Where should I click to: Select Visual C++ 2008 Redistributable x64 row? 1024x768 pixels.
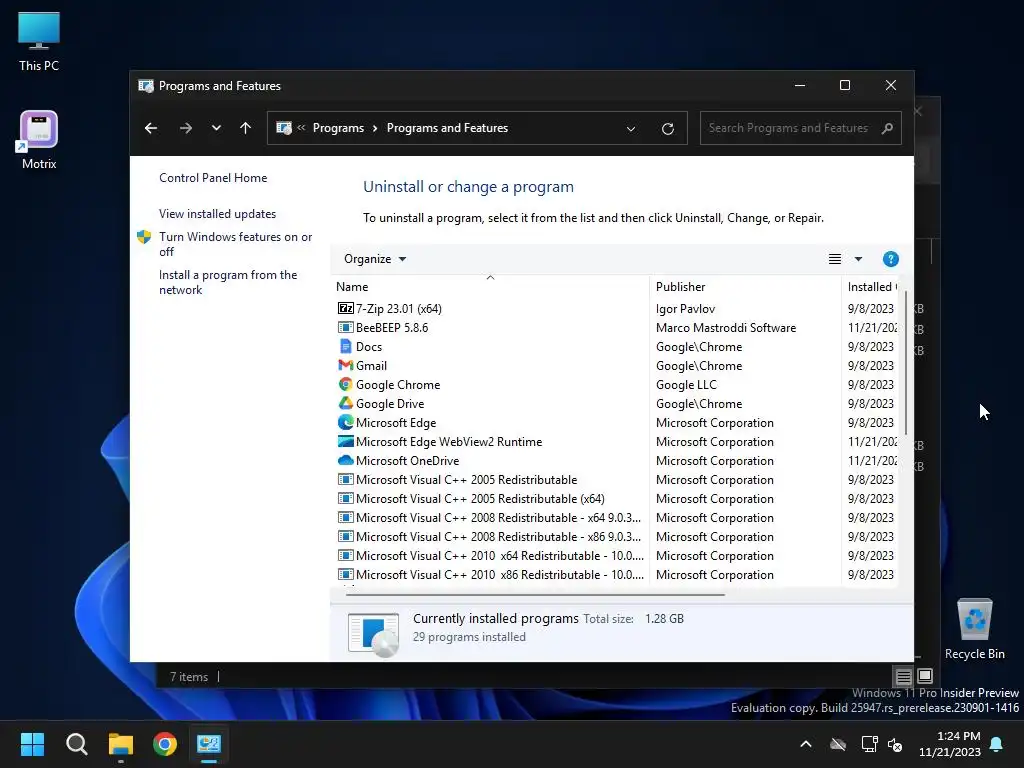614,517
